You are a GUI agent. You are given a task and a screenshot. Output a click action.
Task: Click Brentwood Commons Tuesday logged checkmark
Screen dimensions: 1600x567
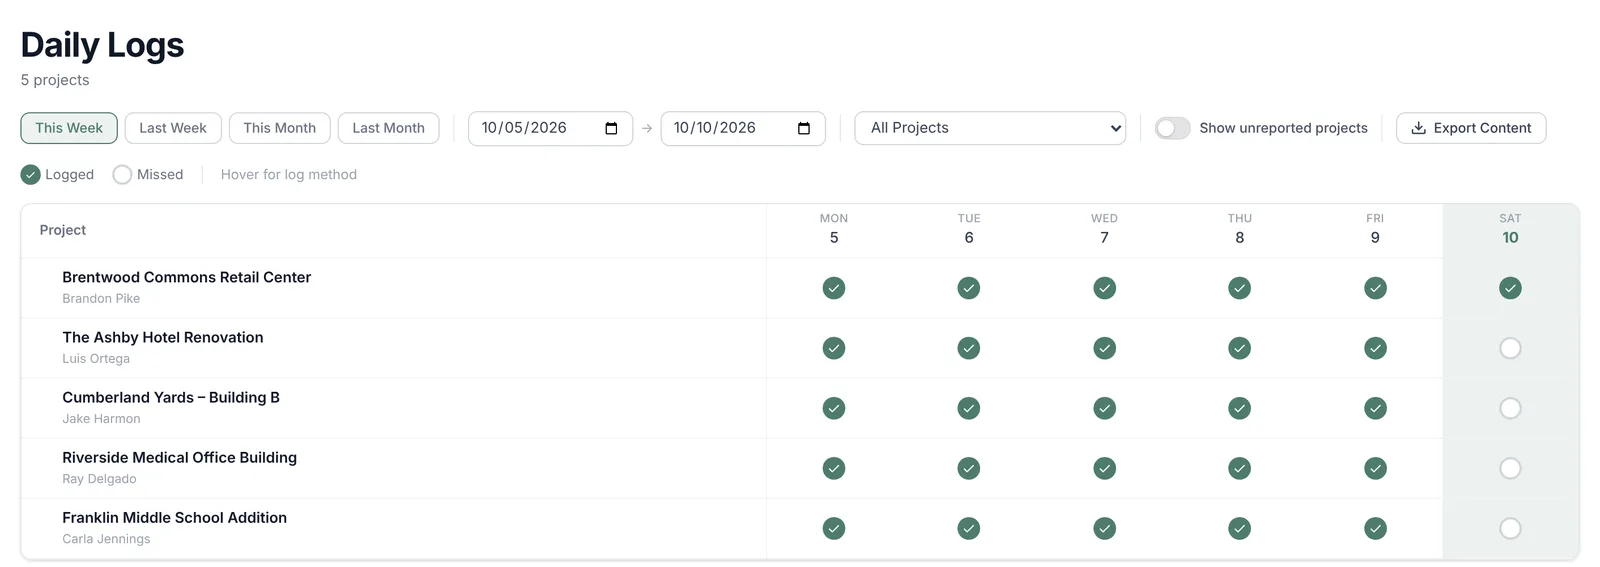coord(969,288)
